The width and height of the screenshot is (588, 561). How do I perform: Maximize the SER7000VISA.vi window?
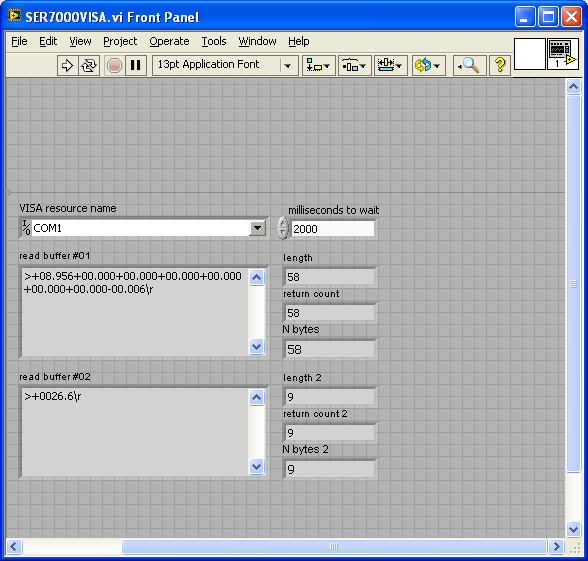click(x=548, y=17)
